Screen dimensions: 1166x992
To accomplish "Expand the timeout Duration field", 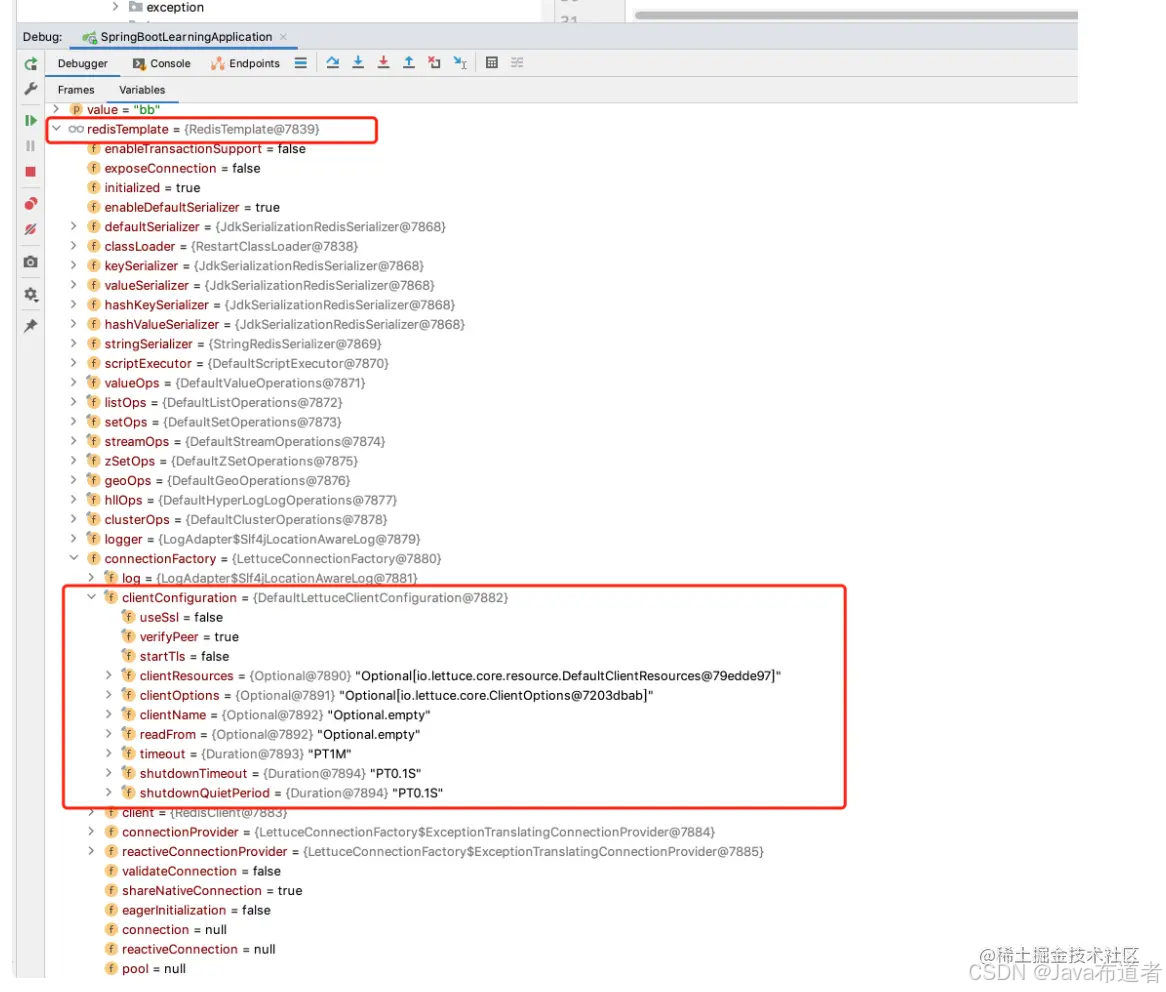I will pyautogui.click(x=109, y=753).
